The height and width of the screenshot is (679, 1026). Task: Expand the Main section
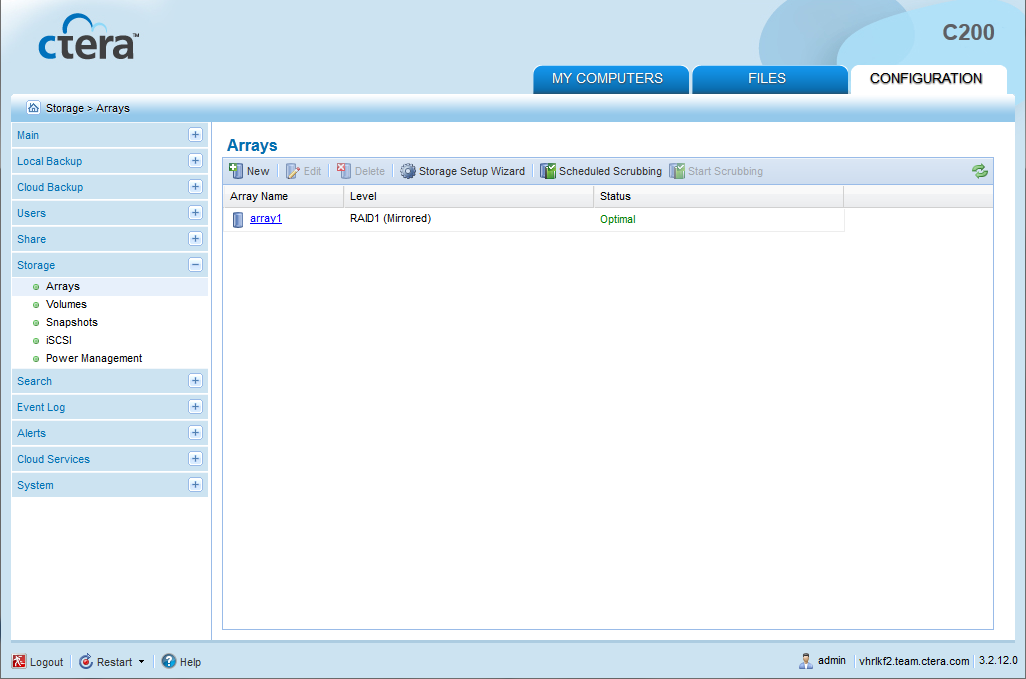click(x=195, y=135)
